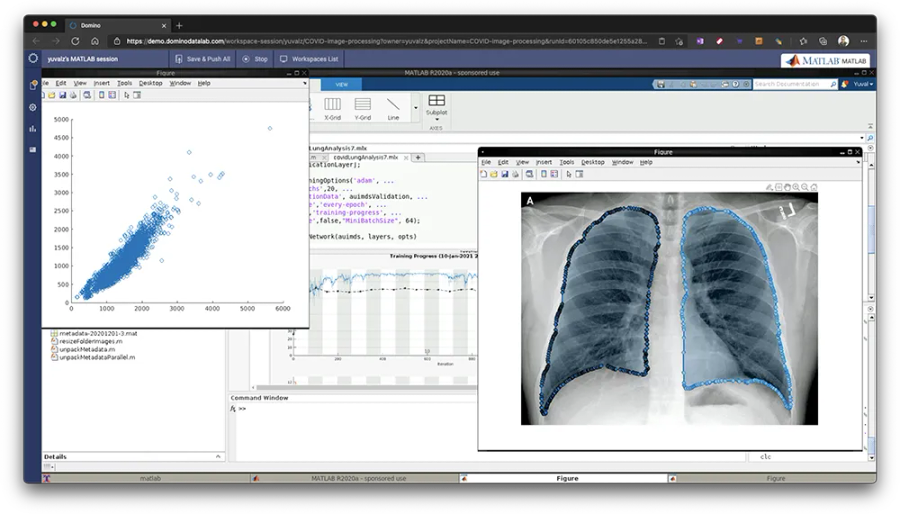Screen dimensions: 900x514
Task: Toggle the Y-Grid option in the ribbon
Action: [x=363, y=108]
